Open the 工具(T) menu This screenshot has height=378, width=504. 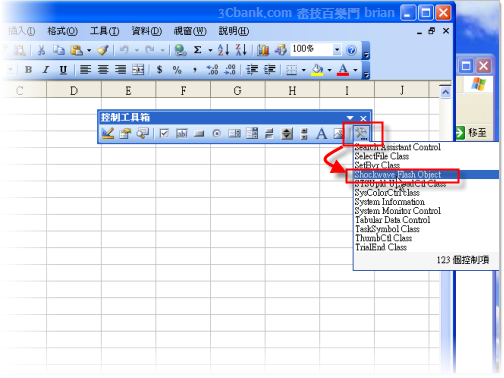pyautogui.click(x=104, y=31)
